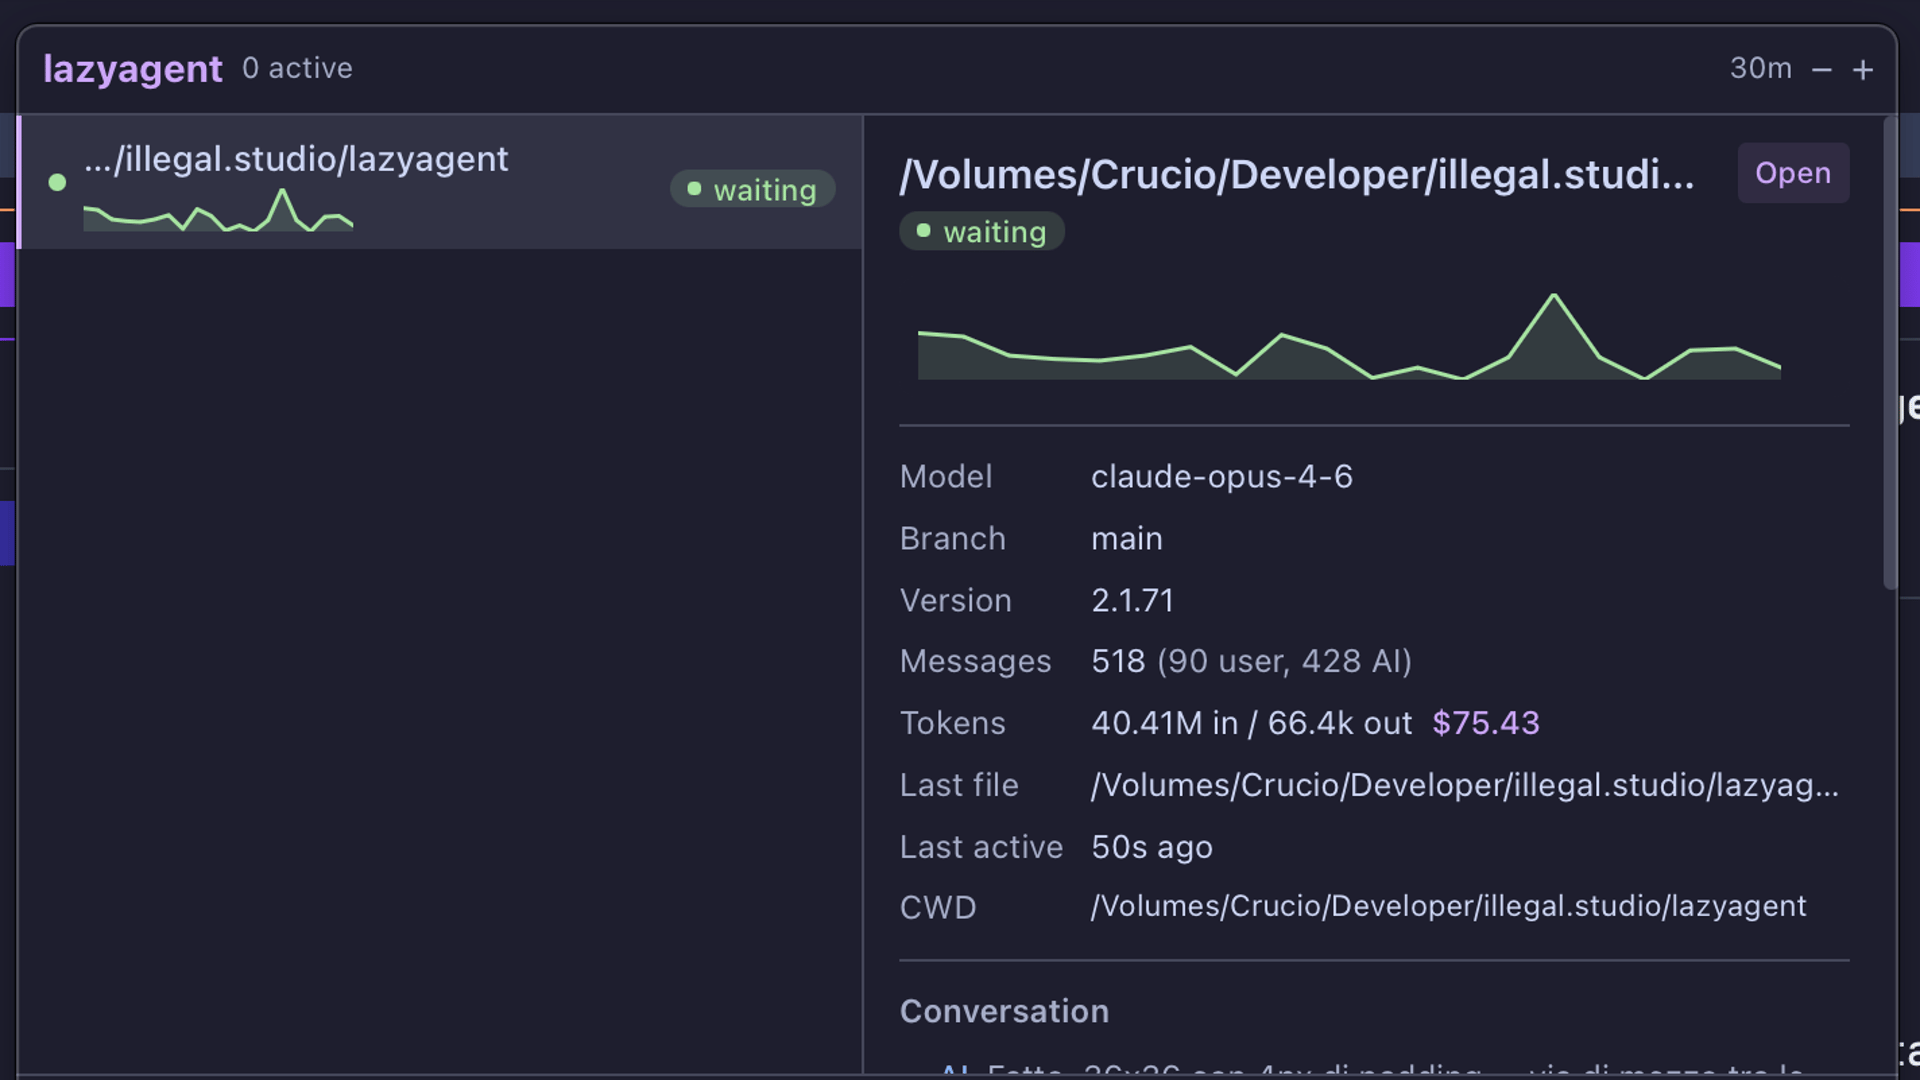
Task: Click the lazyagent app title
Action: pos(132,69)
